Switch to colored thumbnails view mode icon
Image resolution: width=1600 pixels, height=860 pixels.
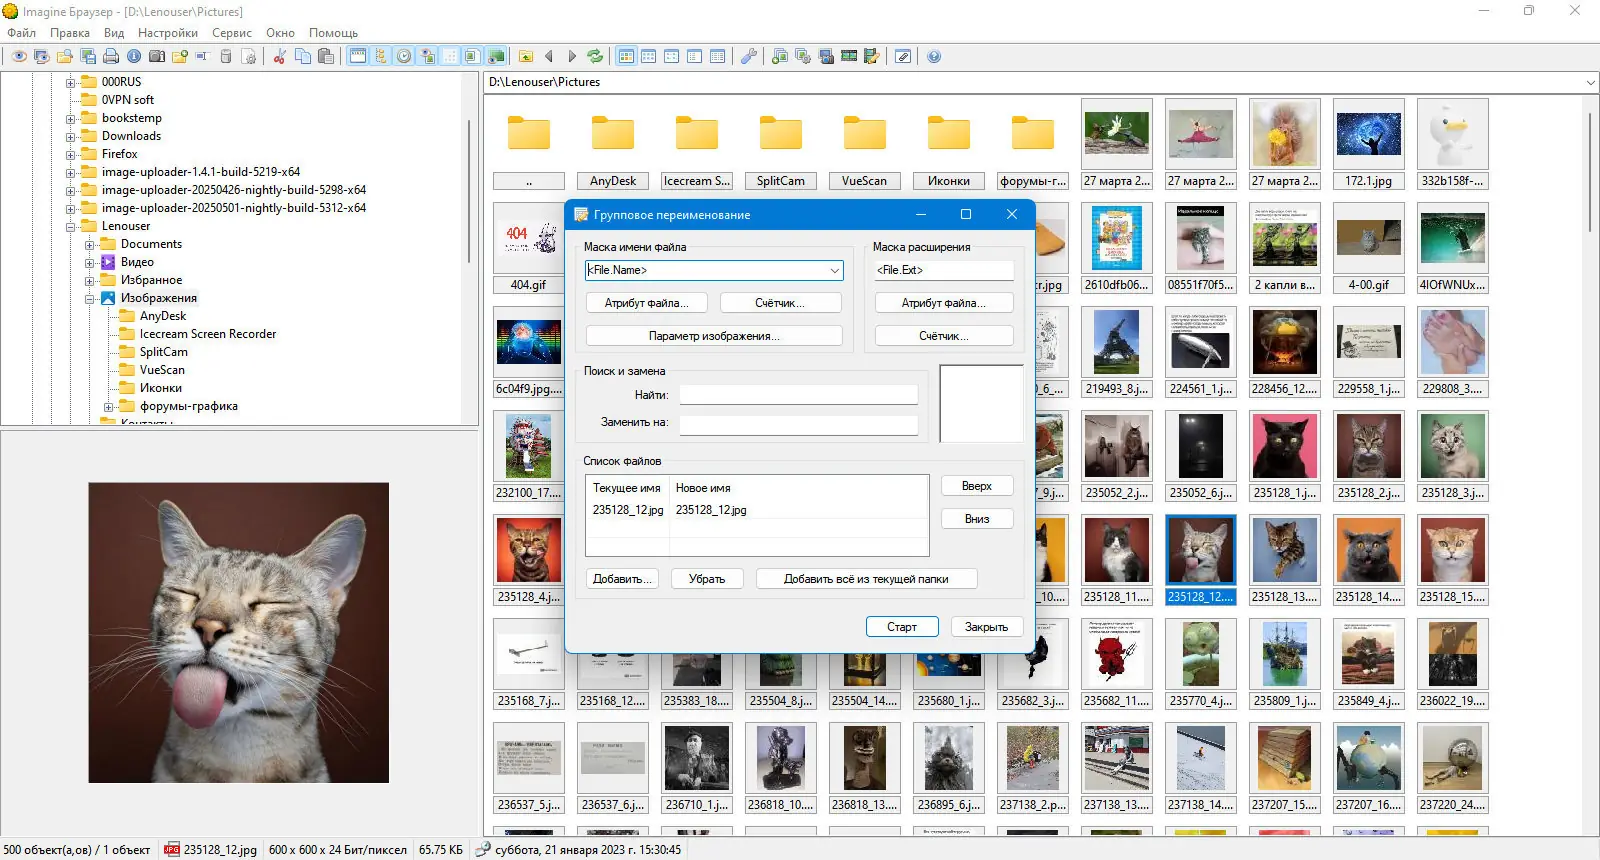pos(626,56)
